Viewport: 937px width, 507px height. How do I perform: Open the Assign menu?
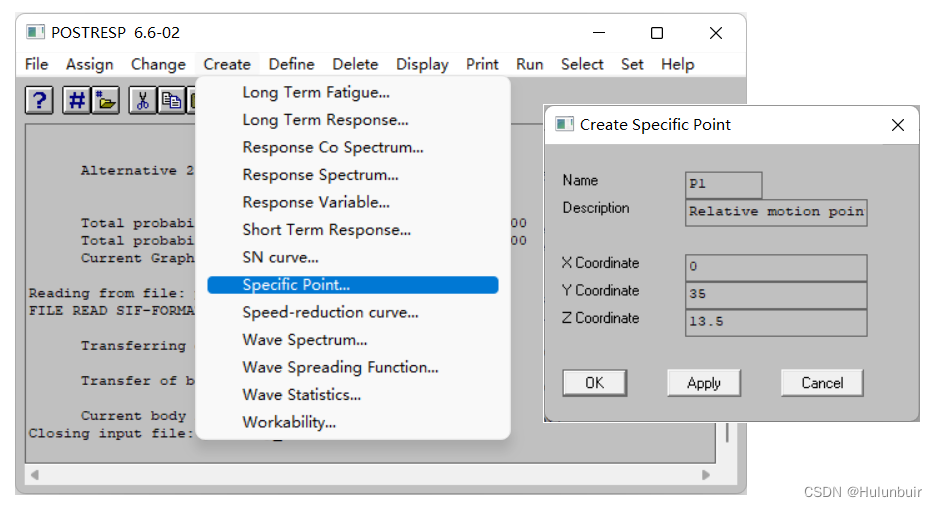(90, 64)
